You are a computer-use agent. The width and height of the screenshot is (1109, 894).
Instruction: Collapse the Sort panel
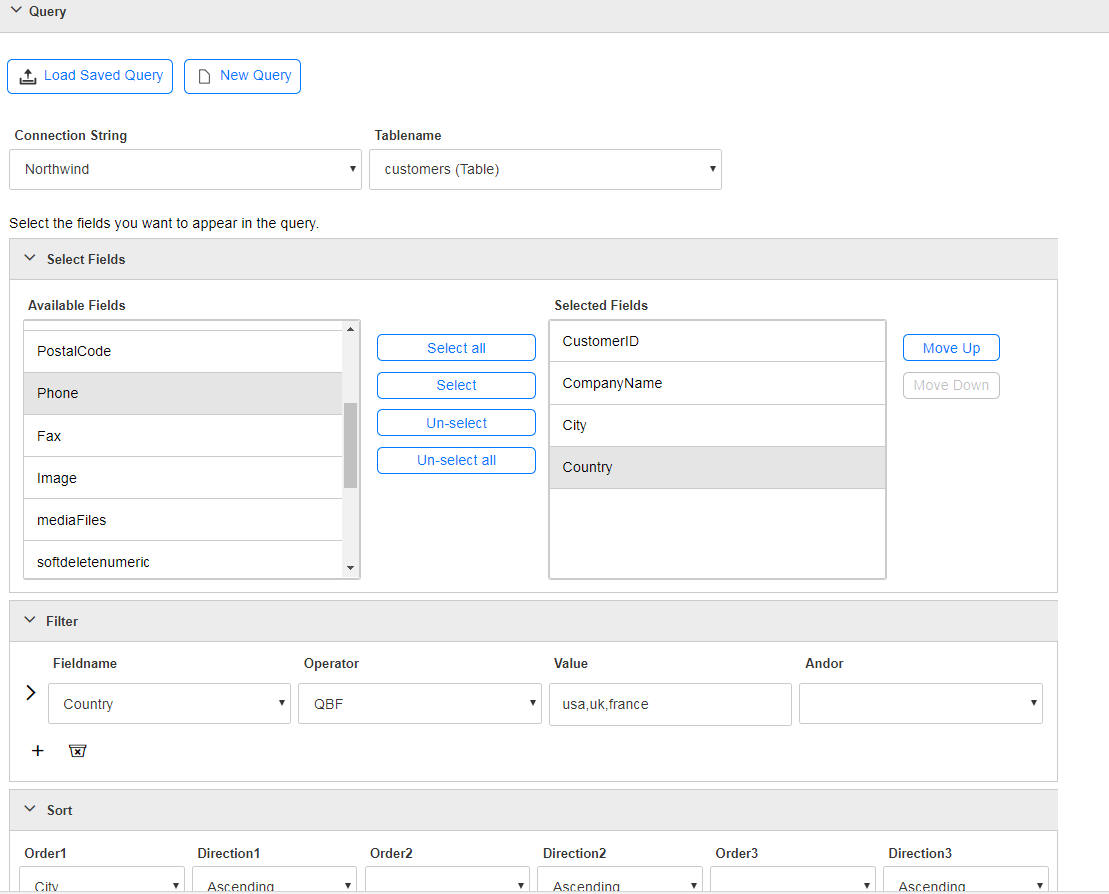(x=30, y=809)
